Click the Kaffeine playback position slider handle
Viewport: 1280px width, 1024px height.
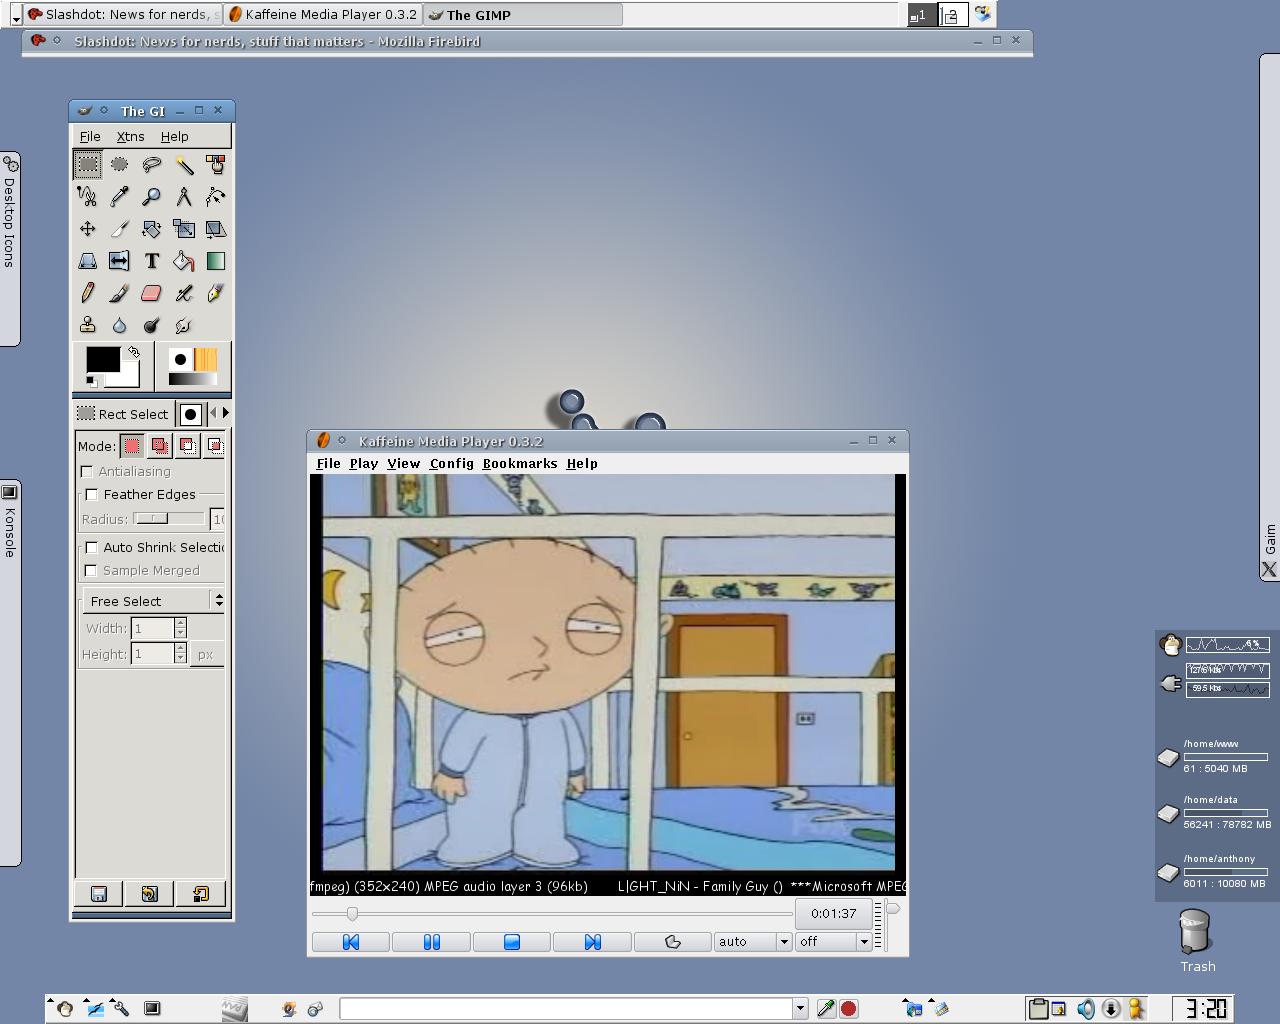(x=352, y=913)
